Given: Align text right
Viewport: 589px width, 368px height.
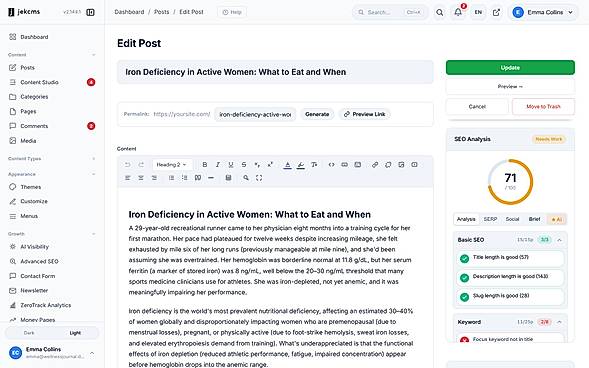Looking at the screenshot, I should tap(154, 178).
